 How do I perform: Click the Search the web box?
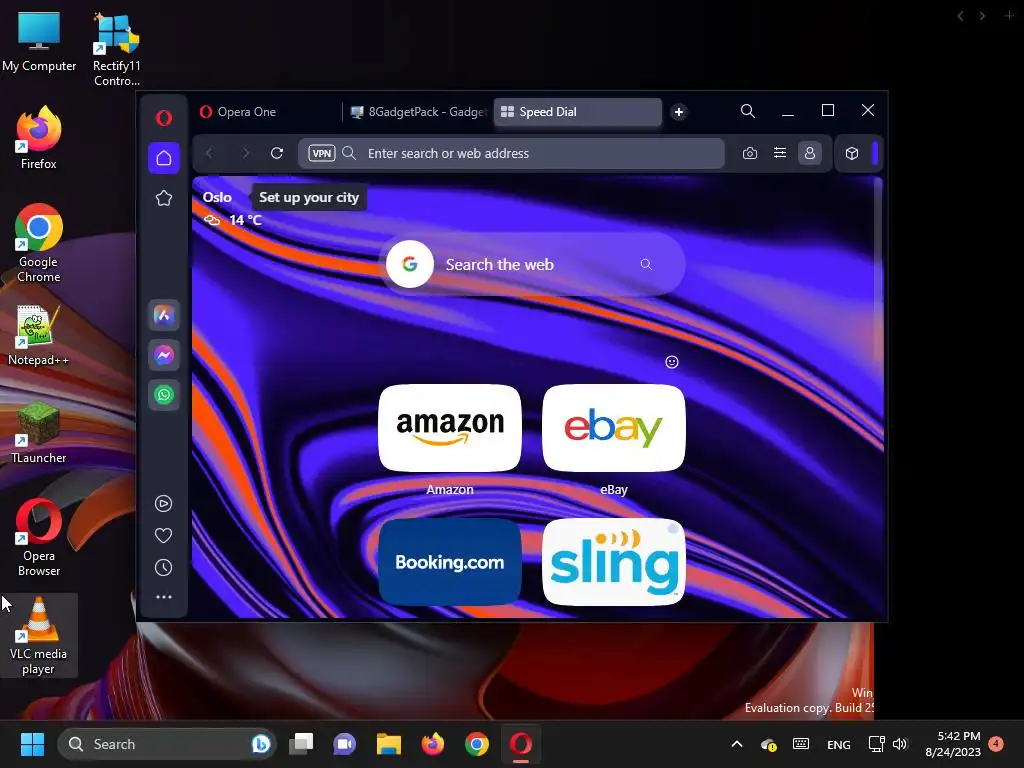[x=533, y=264]
